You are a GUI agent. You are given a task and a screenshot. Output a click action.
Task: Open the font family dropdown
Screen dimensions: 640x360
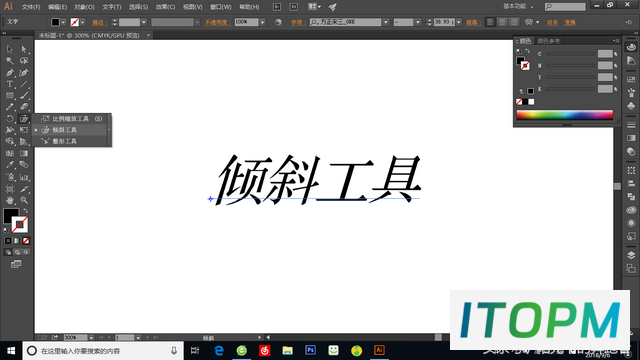[386, 22]
